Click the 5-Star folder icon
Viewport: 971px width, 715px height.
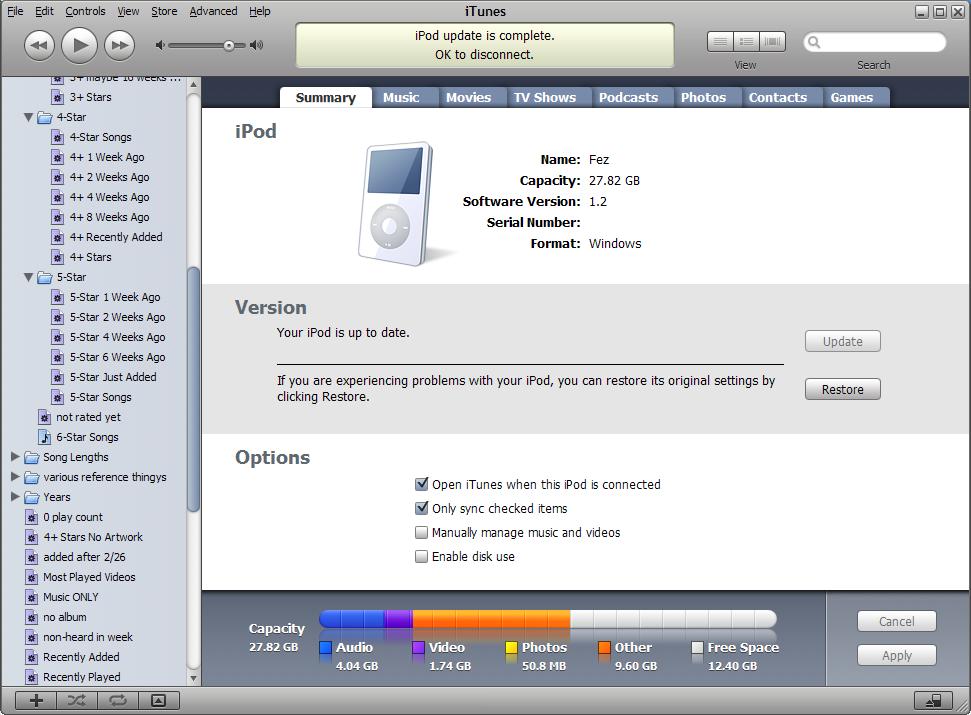(x=45, y=277)
